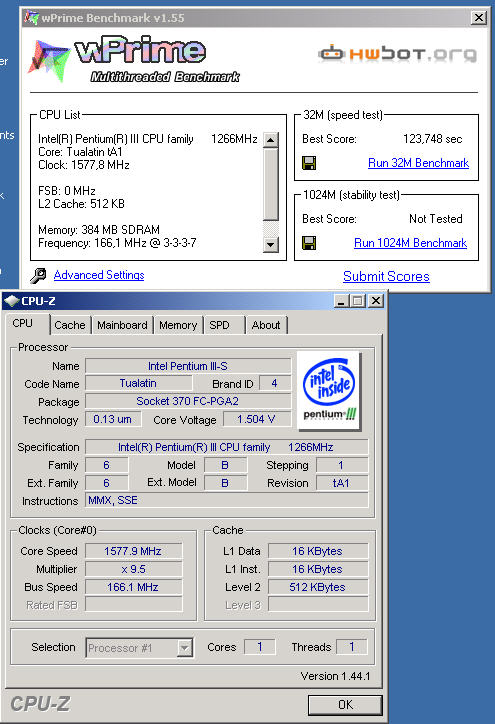
Task: Open the About tab
Action: (266, 325)
